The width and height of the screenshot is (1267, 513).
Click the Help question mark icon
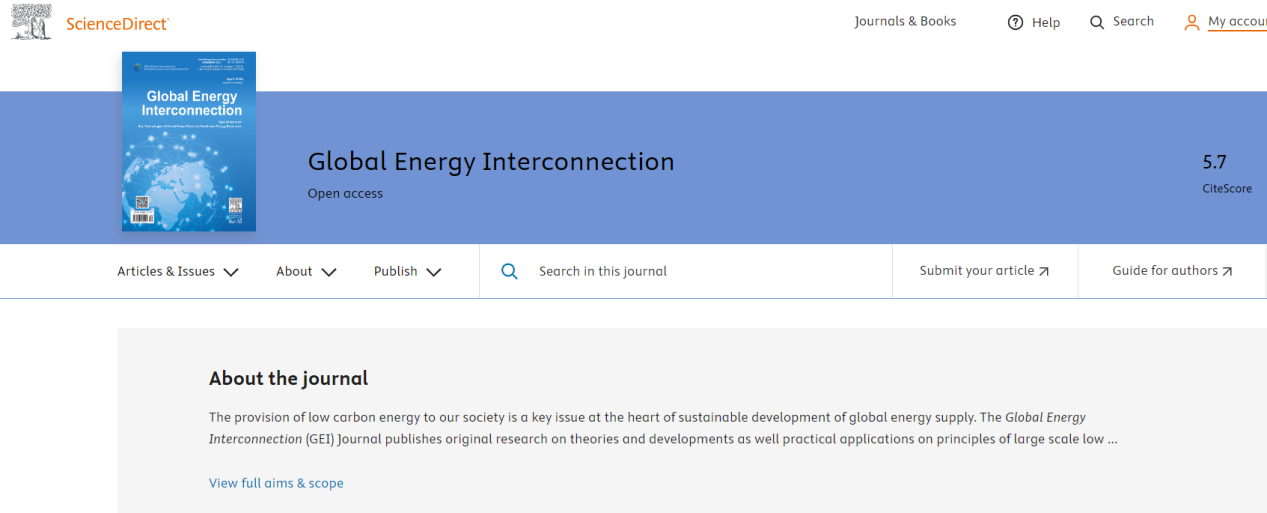pyautogui.click(x=1015, y=22)
